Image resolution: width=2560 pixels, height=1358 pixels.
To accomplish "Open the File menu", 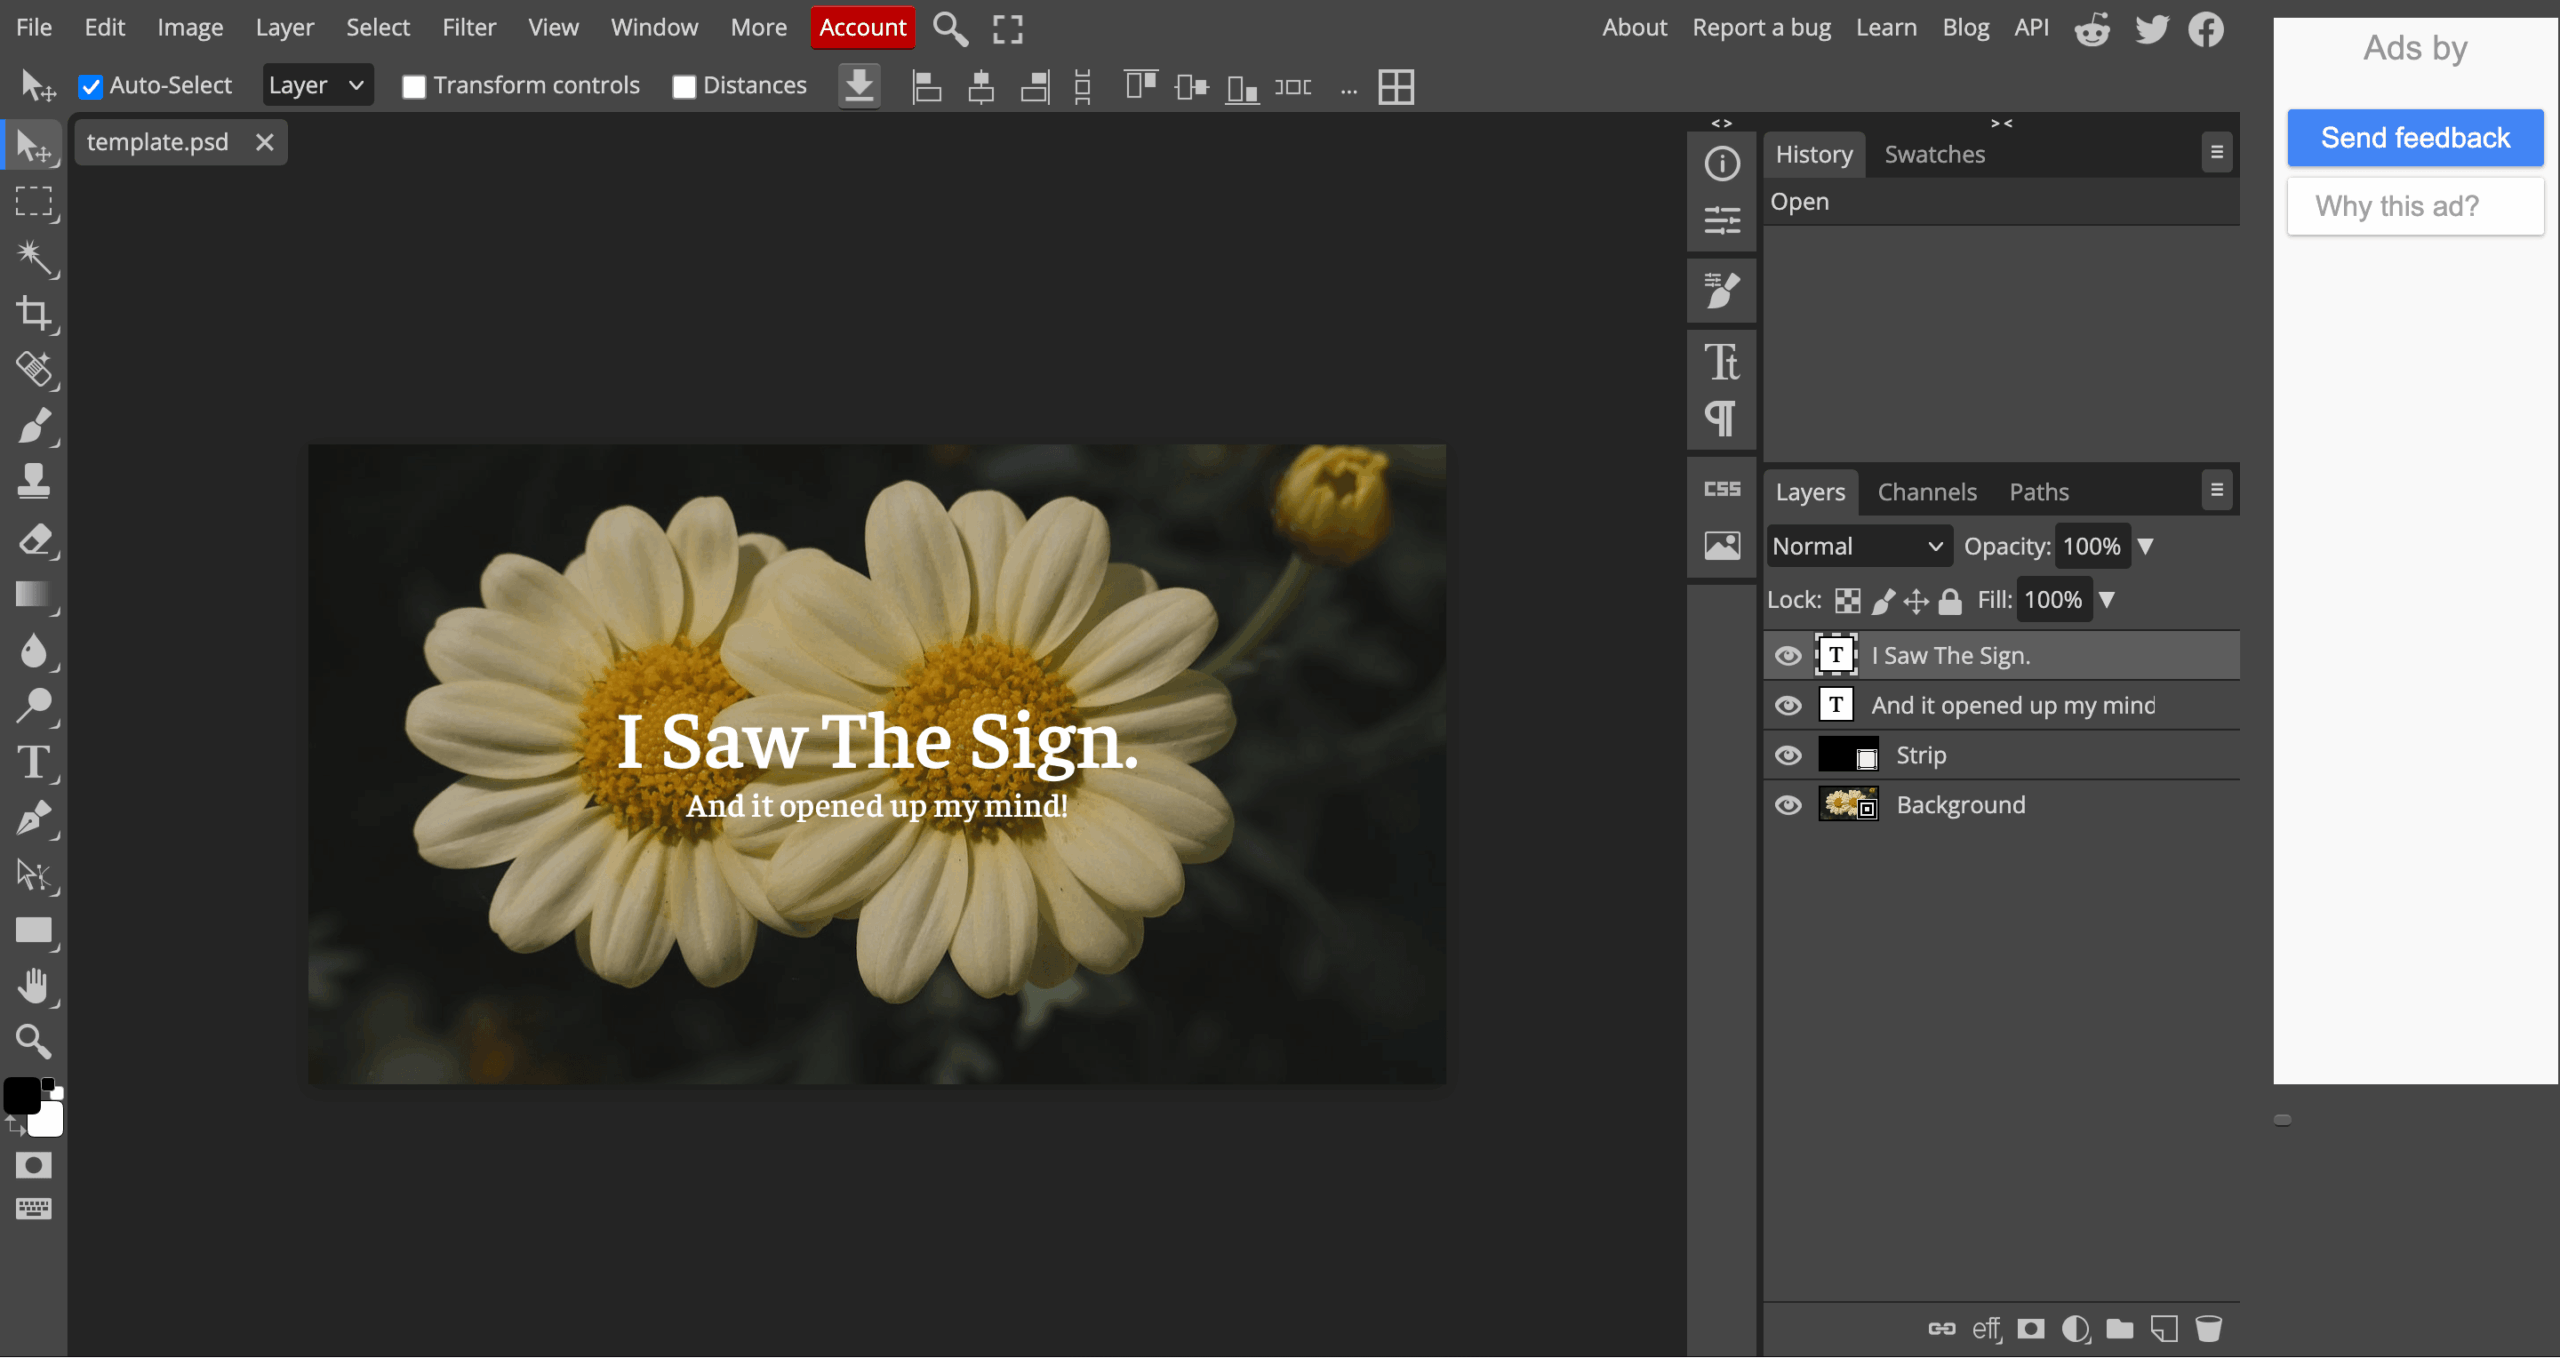I will tap(34, 27).
